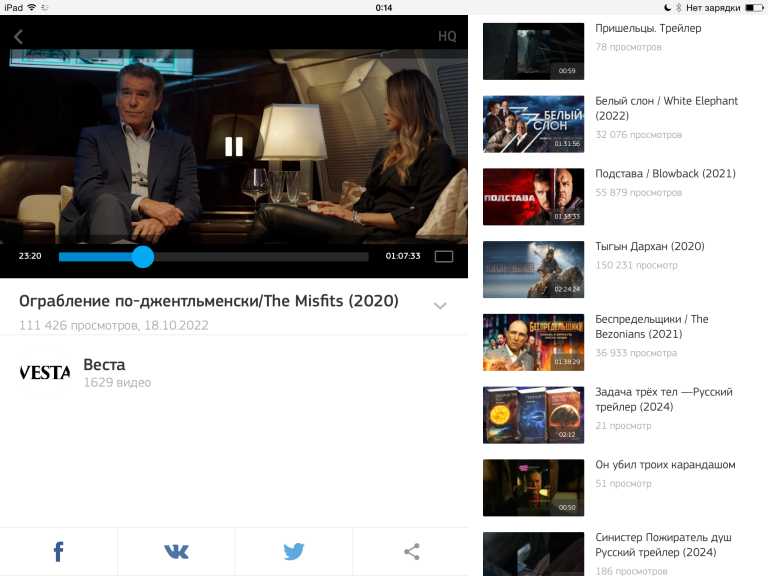The image size is (768, 576).
Task: Share video on Twitter
Action: pos(293,552)
